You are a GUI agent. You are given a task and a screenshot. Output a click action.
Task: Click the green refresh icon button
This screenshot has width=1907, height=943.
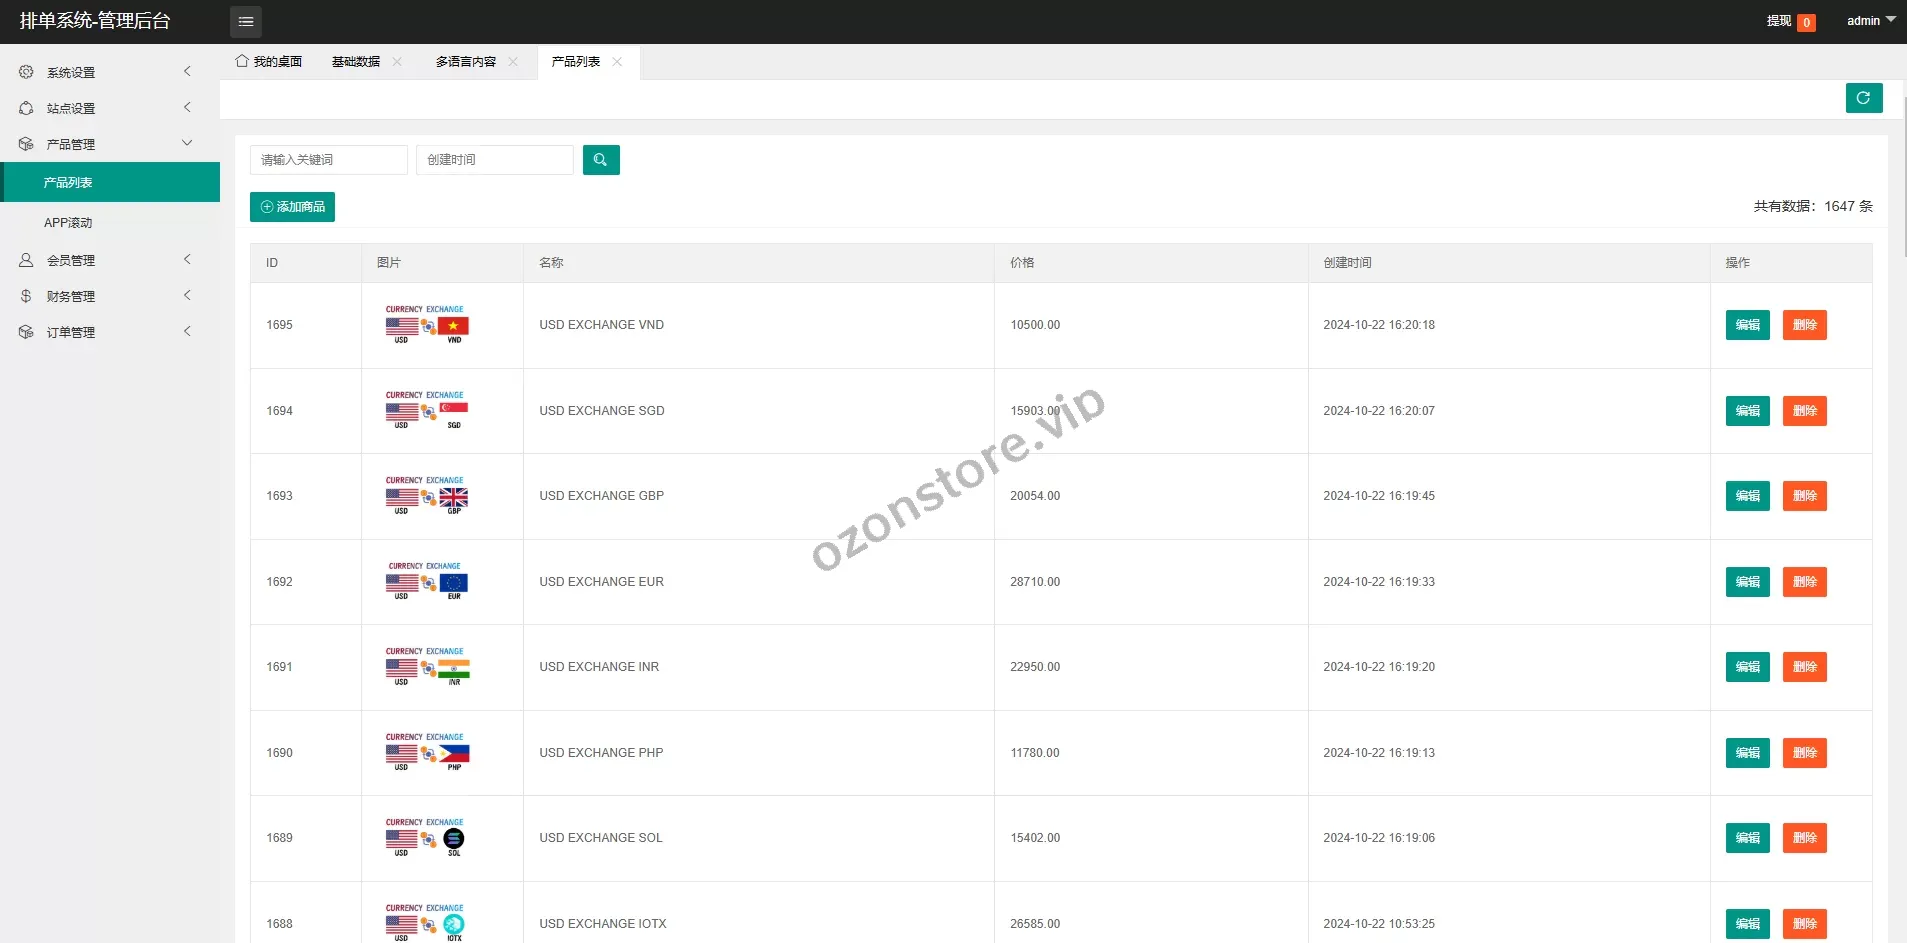coord(1863,98)
